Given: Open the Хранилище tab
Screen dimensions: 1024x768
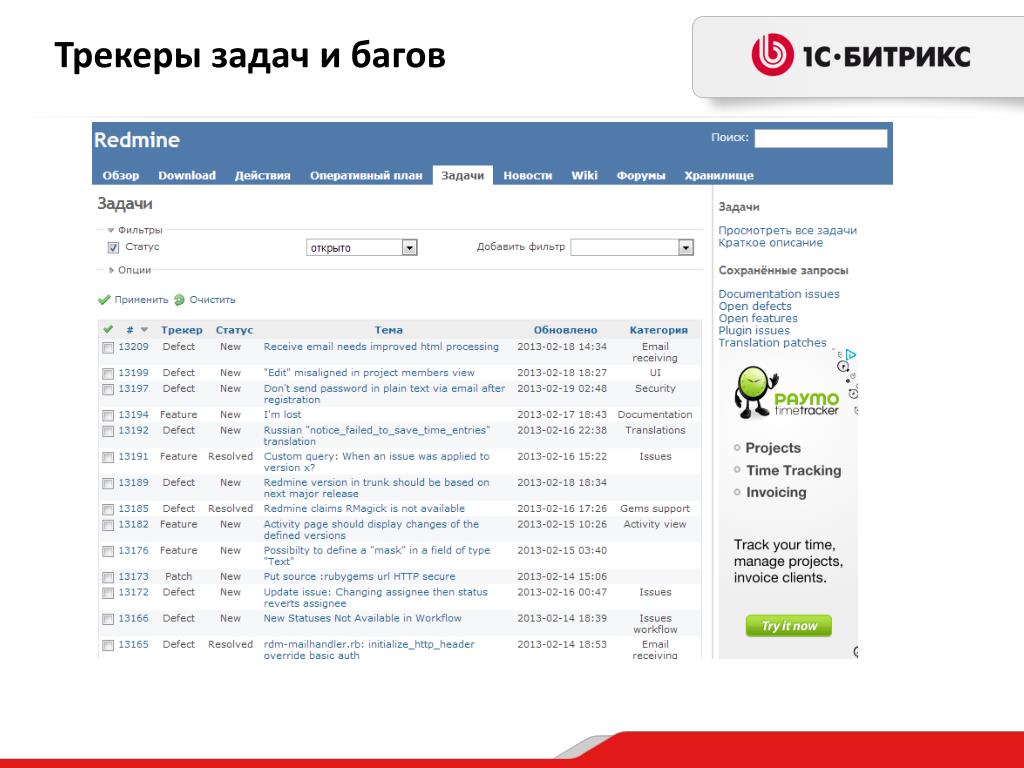Looking at the screenshot, I should click(719, 175).
